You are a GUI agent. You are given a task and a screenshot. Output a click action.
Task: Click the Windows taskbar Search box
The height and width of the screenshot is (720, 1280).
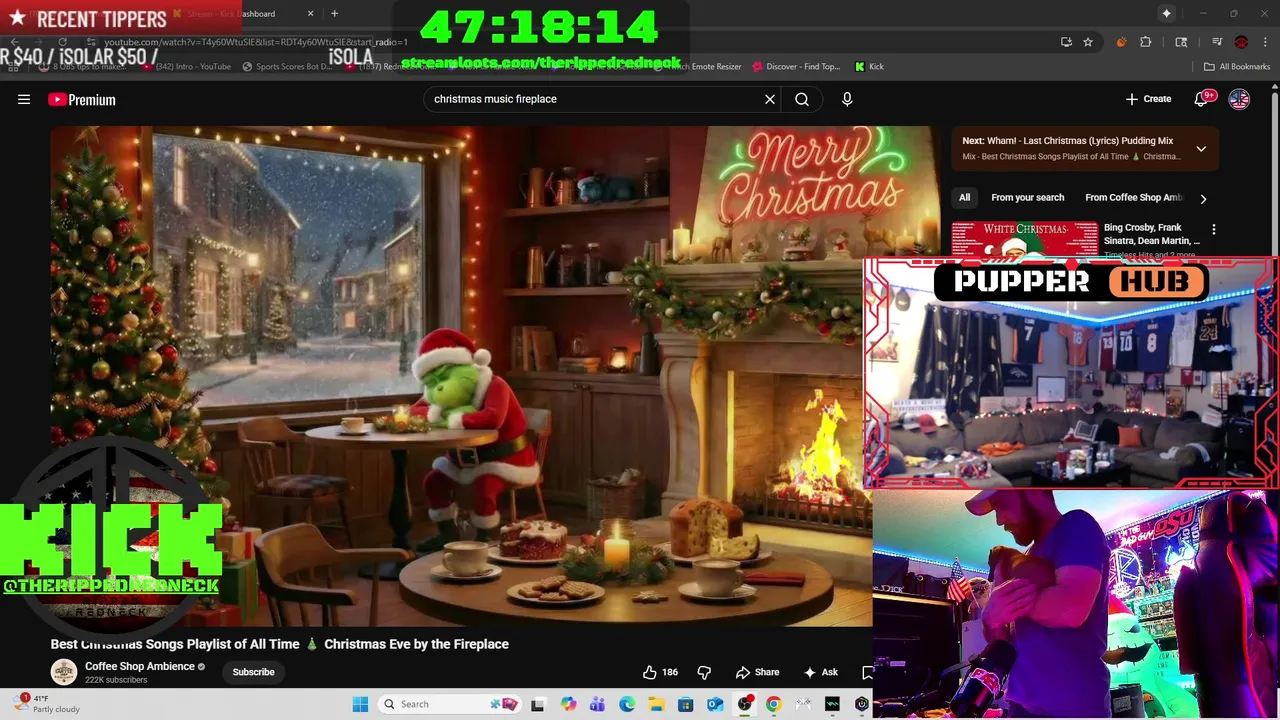448,704
